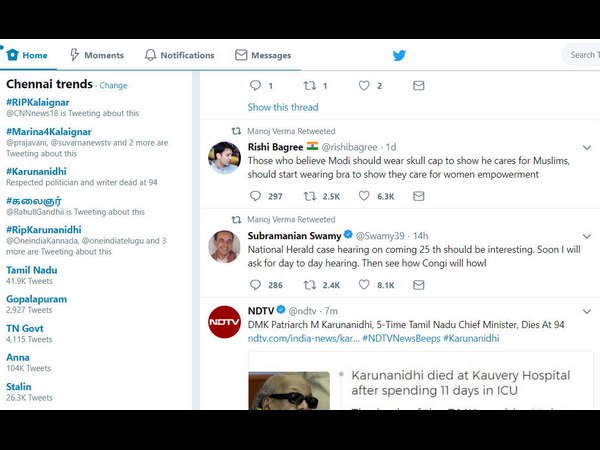Reply to the tweet with 1 reply
600x450 pixels.
pos(255,85)
